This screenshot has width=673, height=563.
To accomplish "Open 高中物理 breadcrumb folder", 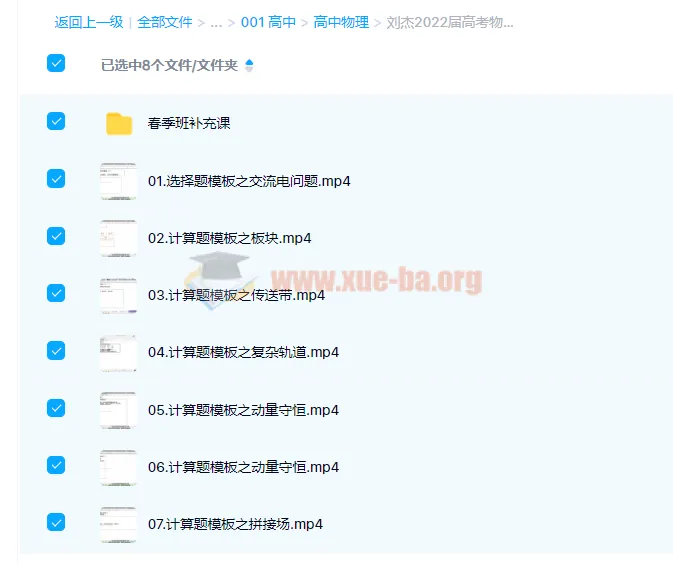I will click(340, 22).
